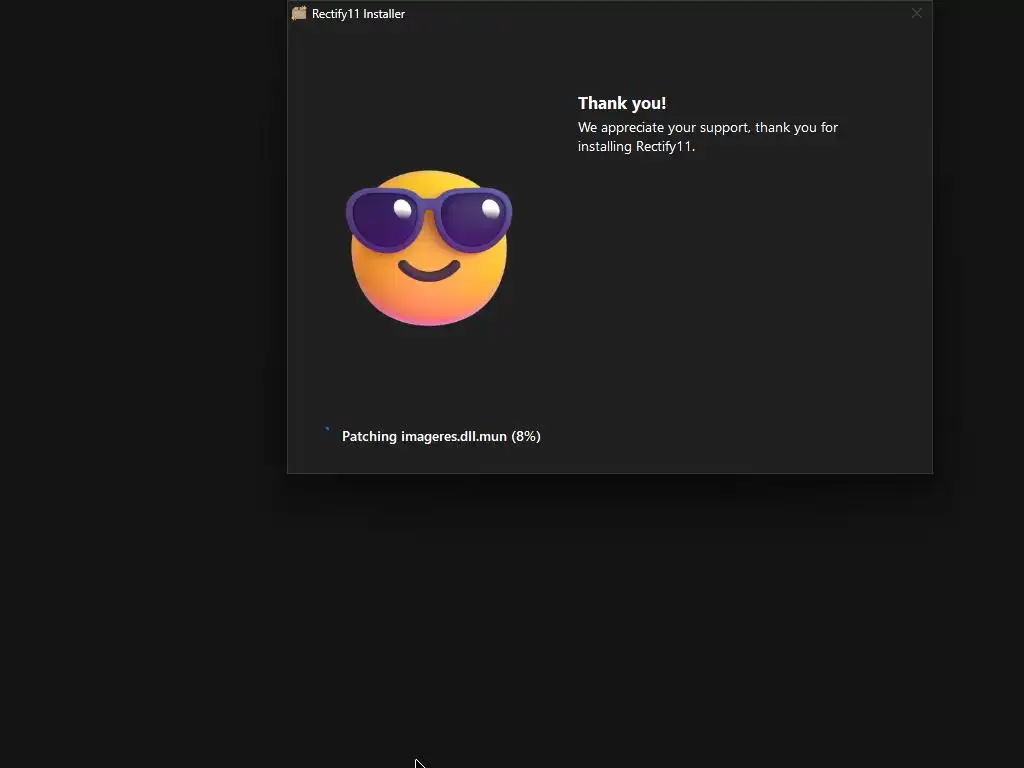Click the Rectify11 Installer title bar icon
The width and height of the screenshot is (1024, 768).
tap(299, 13)
